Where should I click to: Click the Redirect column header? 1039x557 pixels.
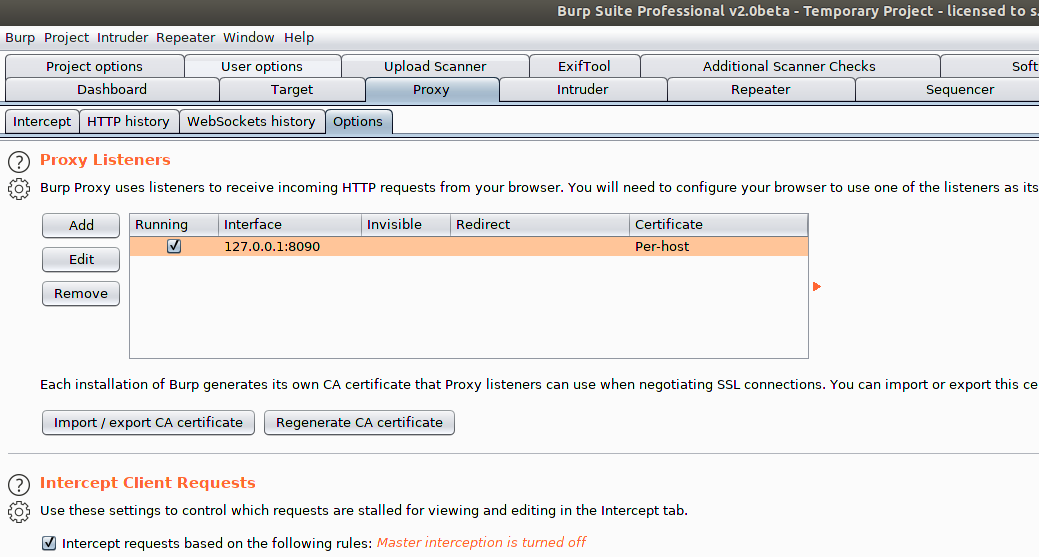(x=539, y=225)
